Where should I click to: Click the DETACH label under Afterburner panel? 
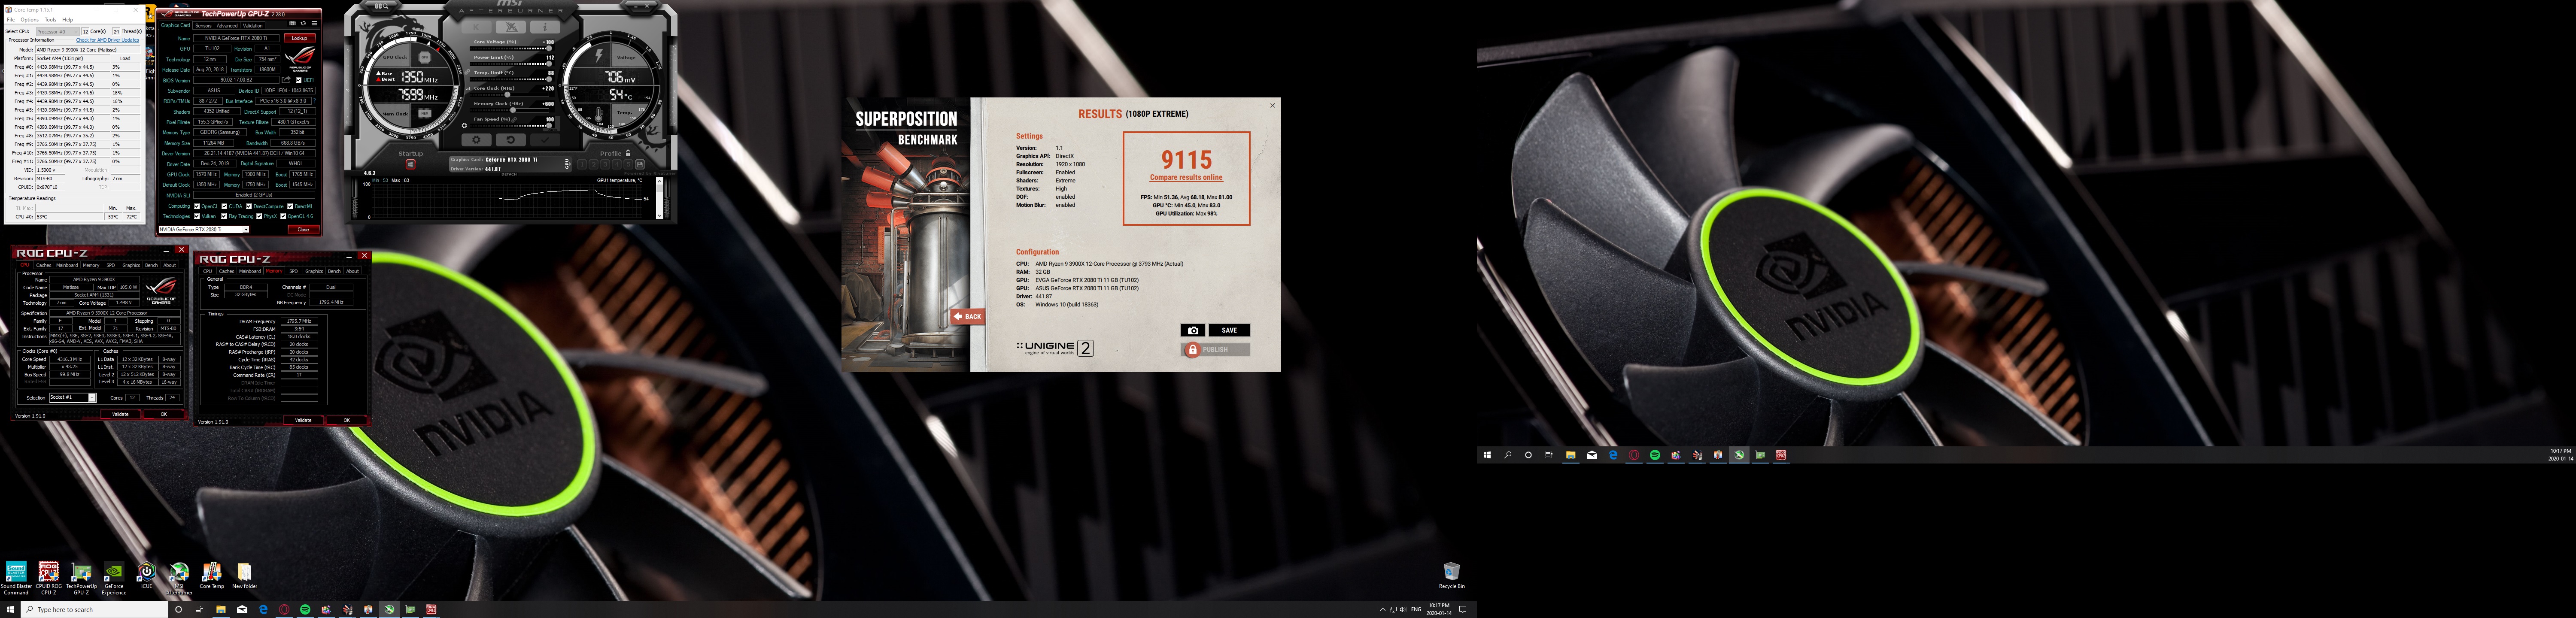[x=509, y=174]
